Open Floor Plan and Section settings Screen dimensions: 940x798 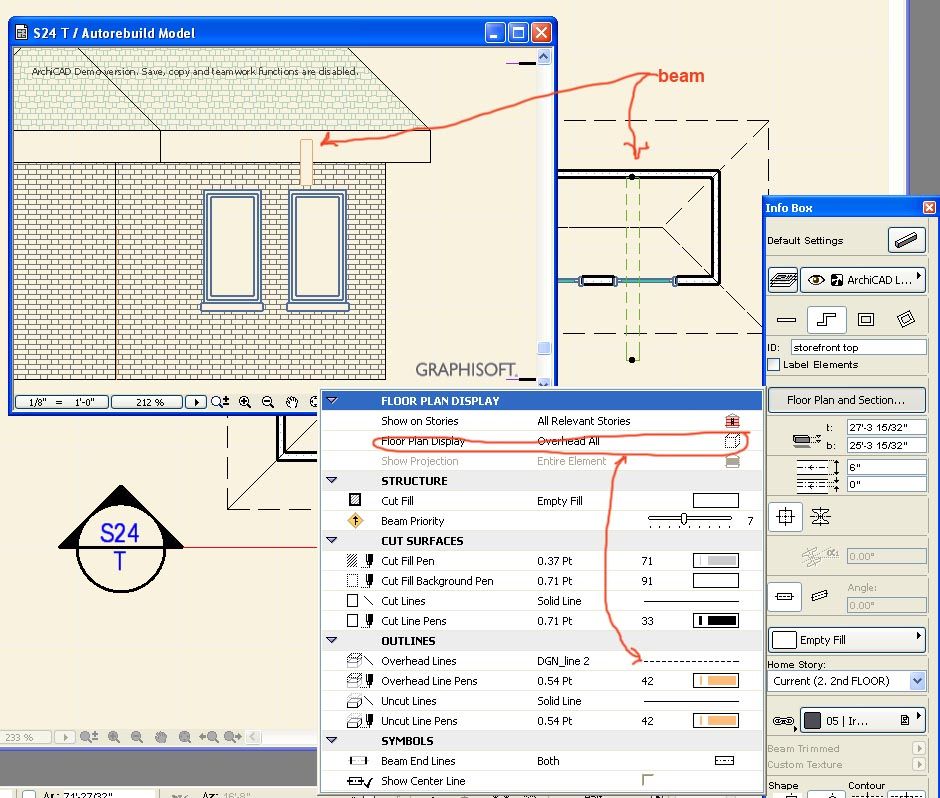coord(848,399)
